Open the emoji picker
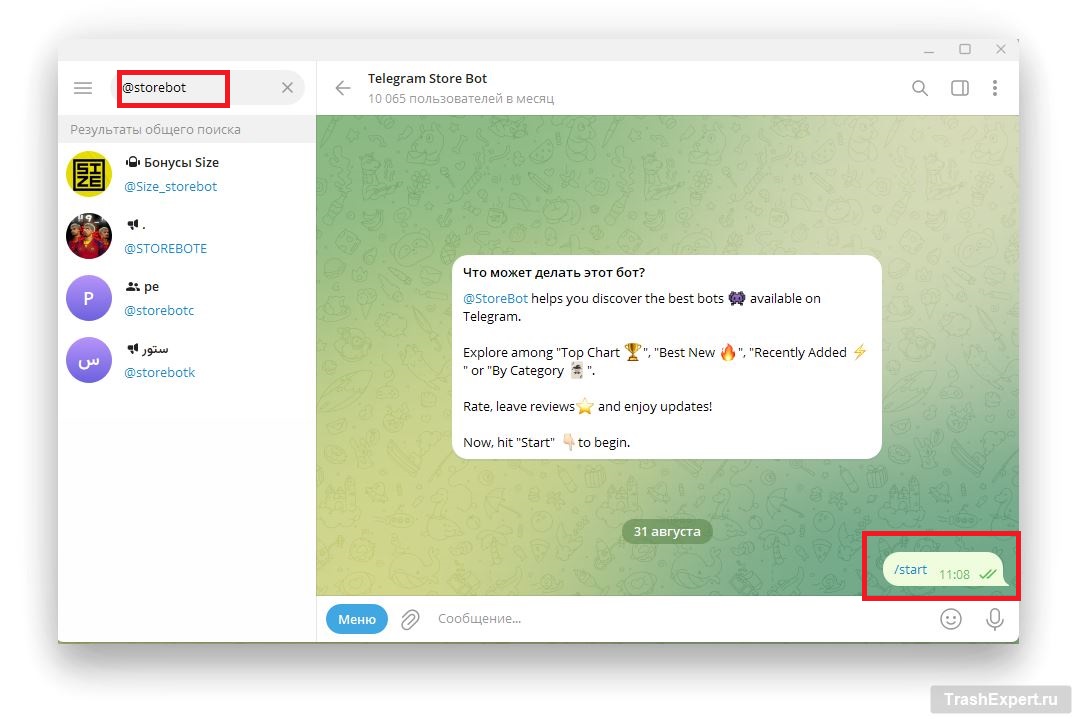The image size is (1077, 719). 950,619
